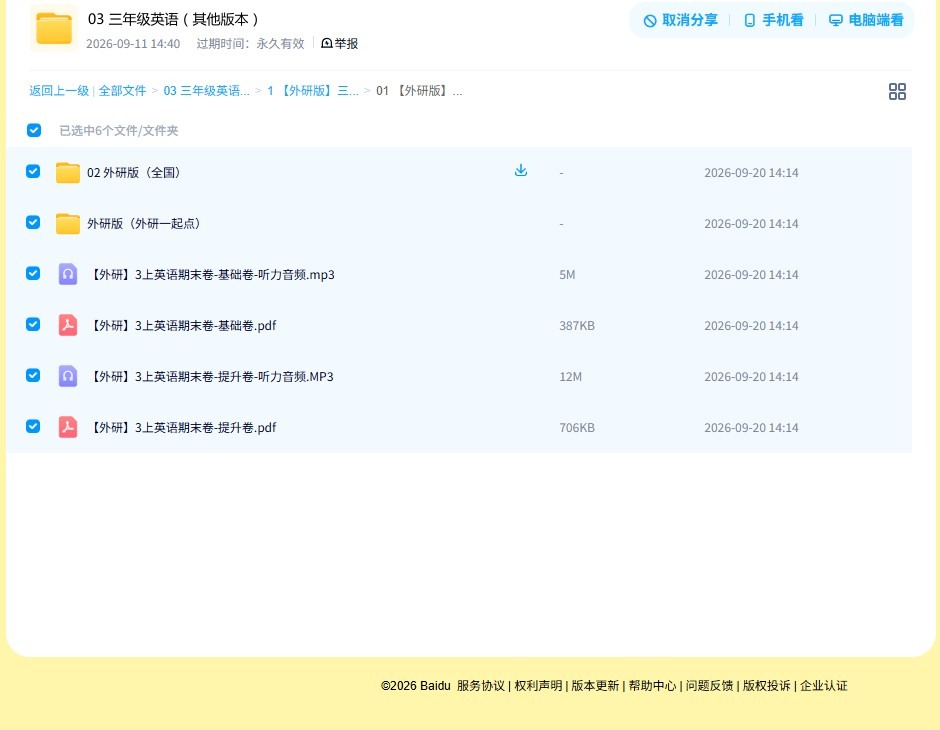Click 问题反馈 footer link
This screenshot has height=730, width=940.
click(x=710, y=686)
